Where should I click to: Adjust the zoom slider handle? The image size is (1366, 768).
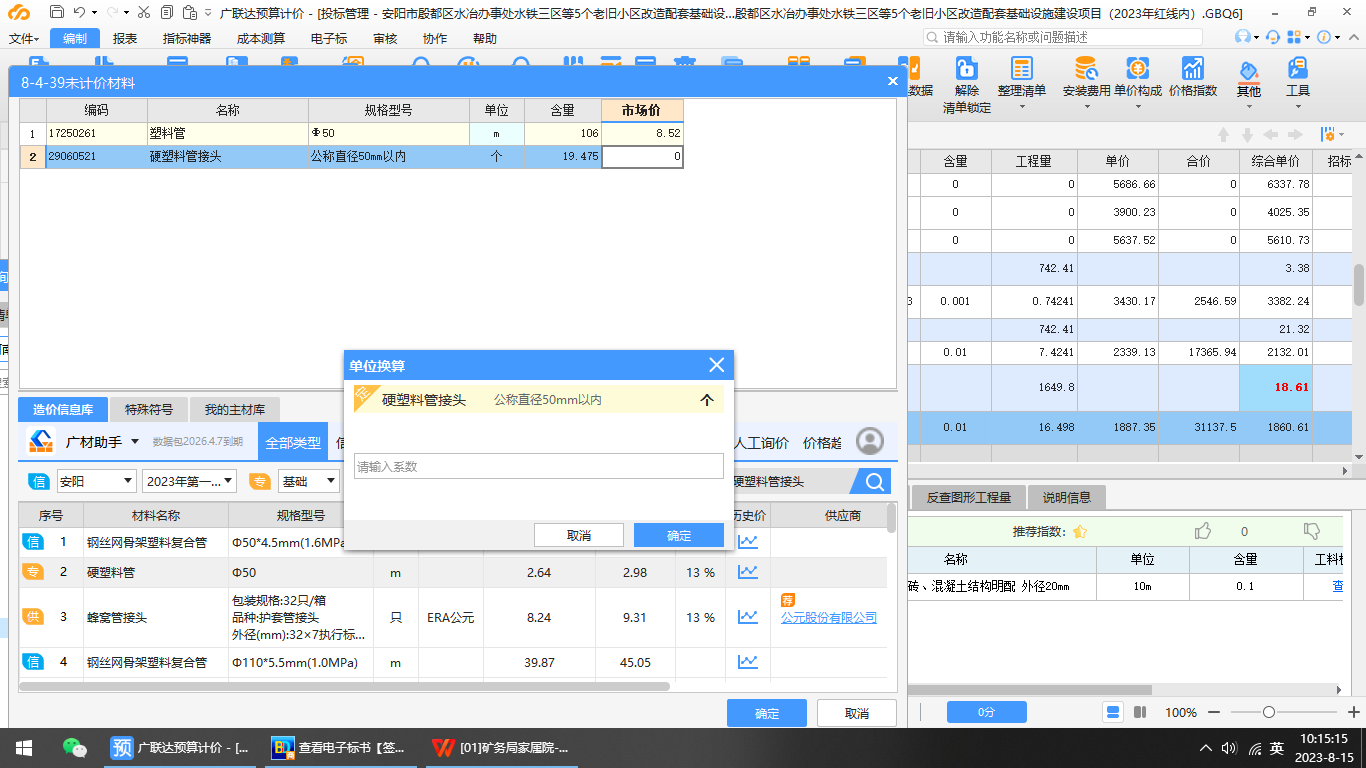click(x=1269, y=712)
